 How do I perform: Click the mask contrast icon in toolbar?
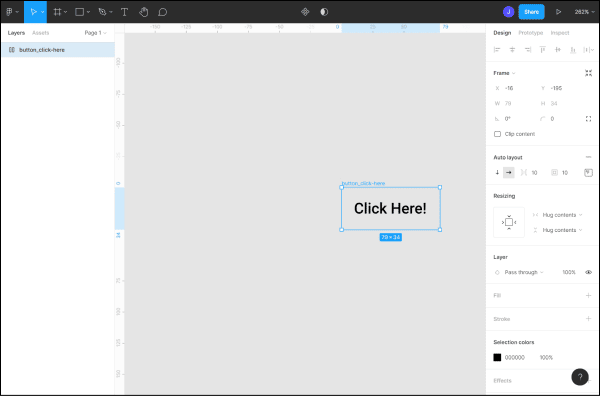click(x=324, y=12)
